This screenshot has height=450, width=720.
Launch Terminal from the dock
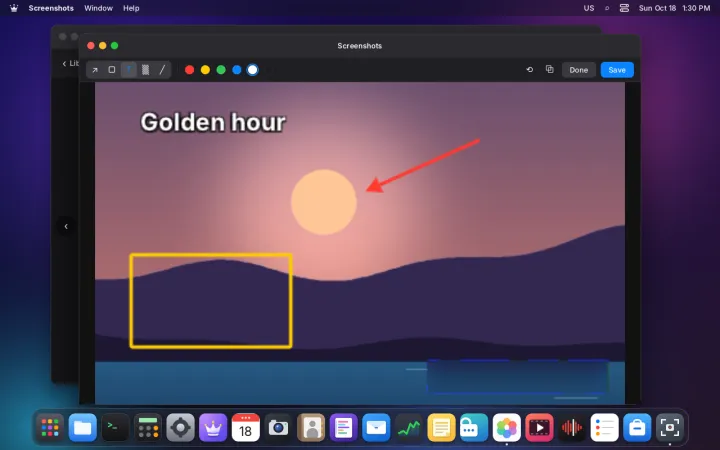[115, 428]
